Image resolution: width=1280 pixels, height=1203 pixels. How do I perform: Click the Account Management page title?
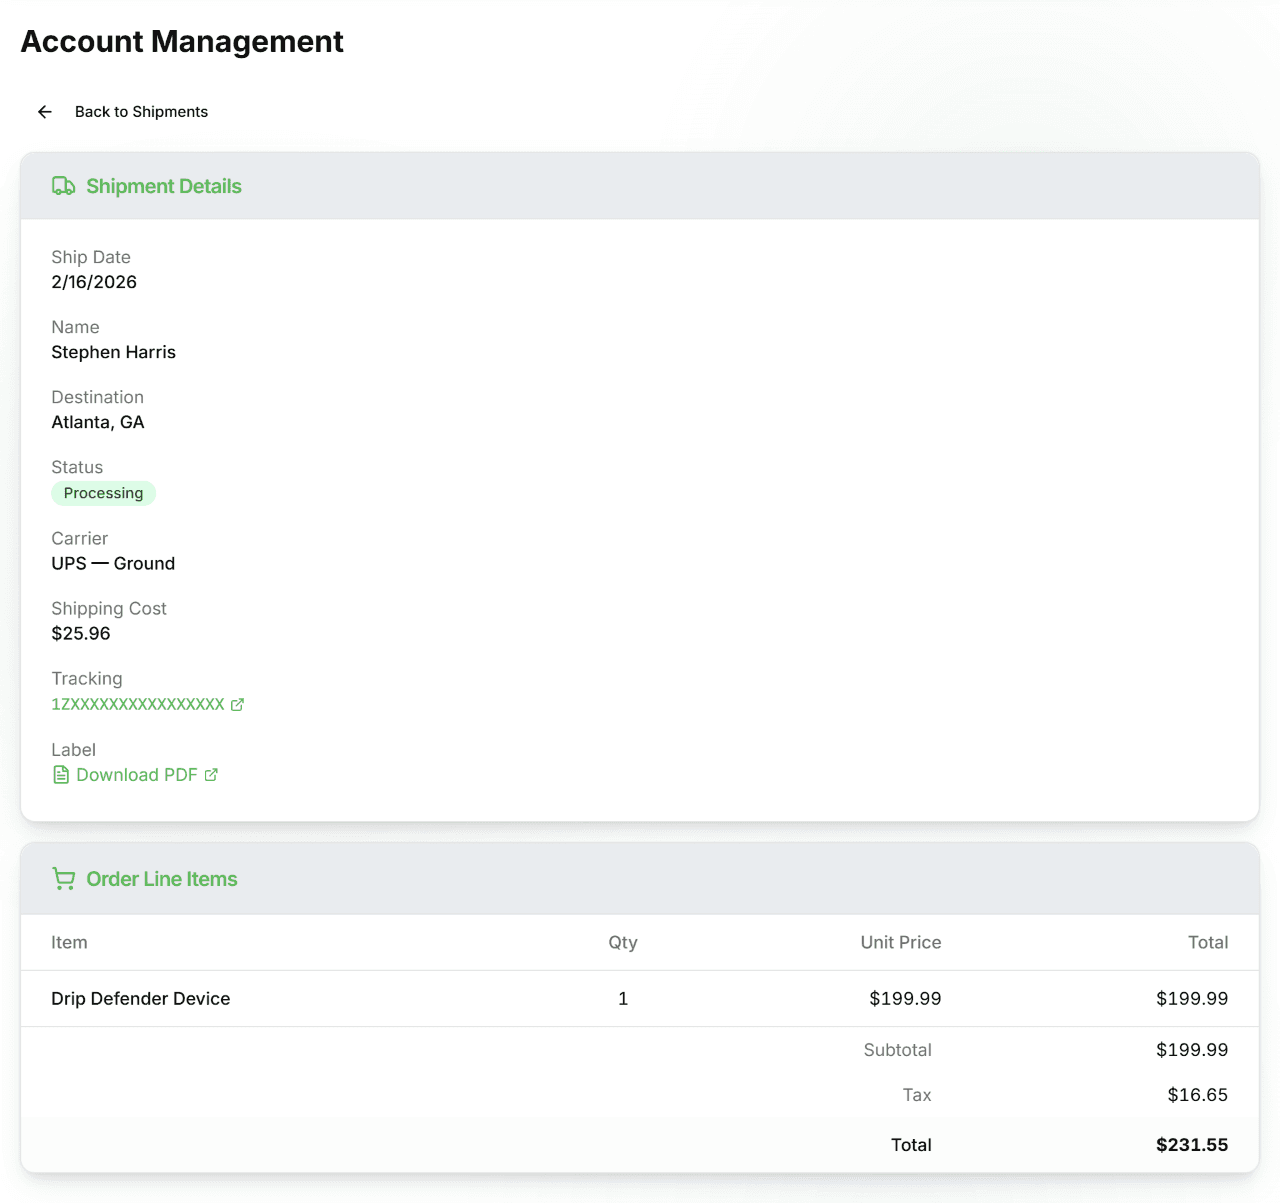[183, 42]
